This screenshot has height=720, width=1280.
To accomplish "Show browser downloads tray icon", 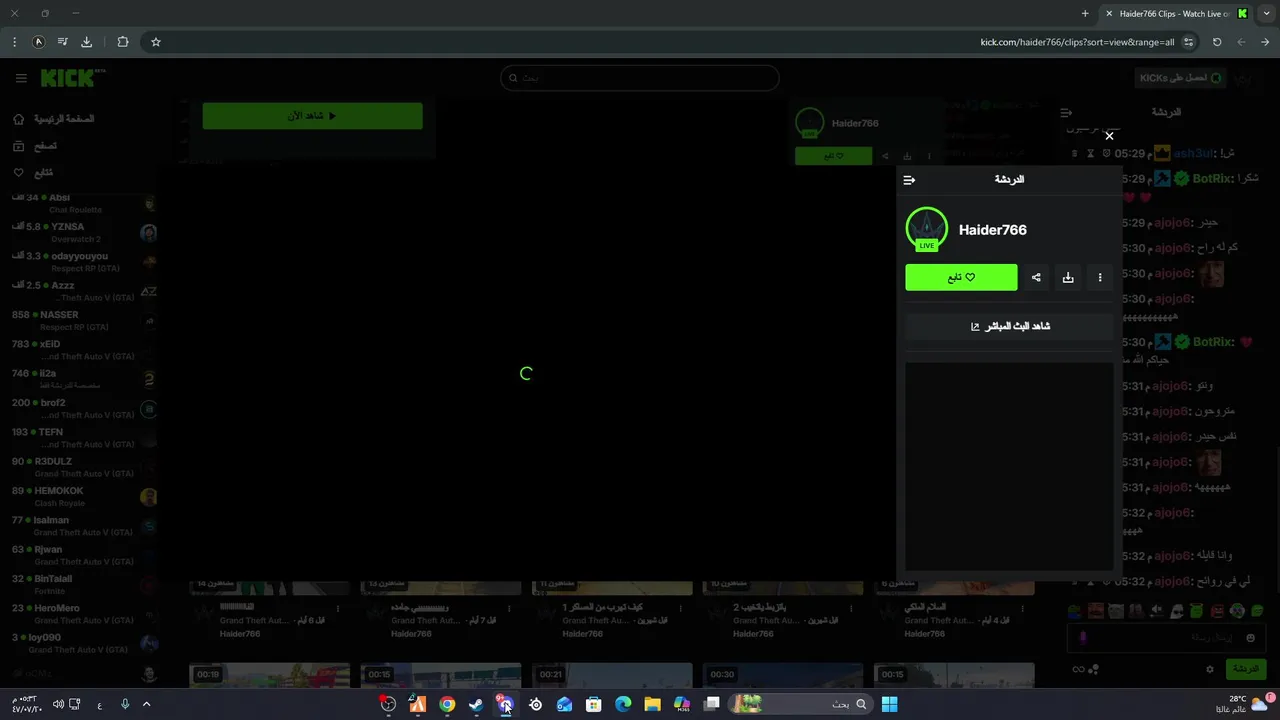I will click(86, 42).
